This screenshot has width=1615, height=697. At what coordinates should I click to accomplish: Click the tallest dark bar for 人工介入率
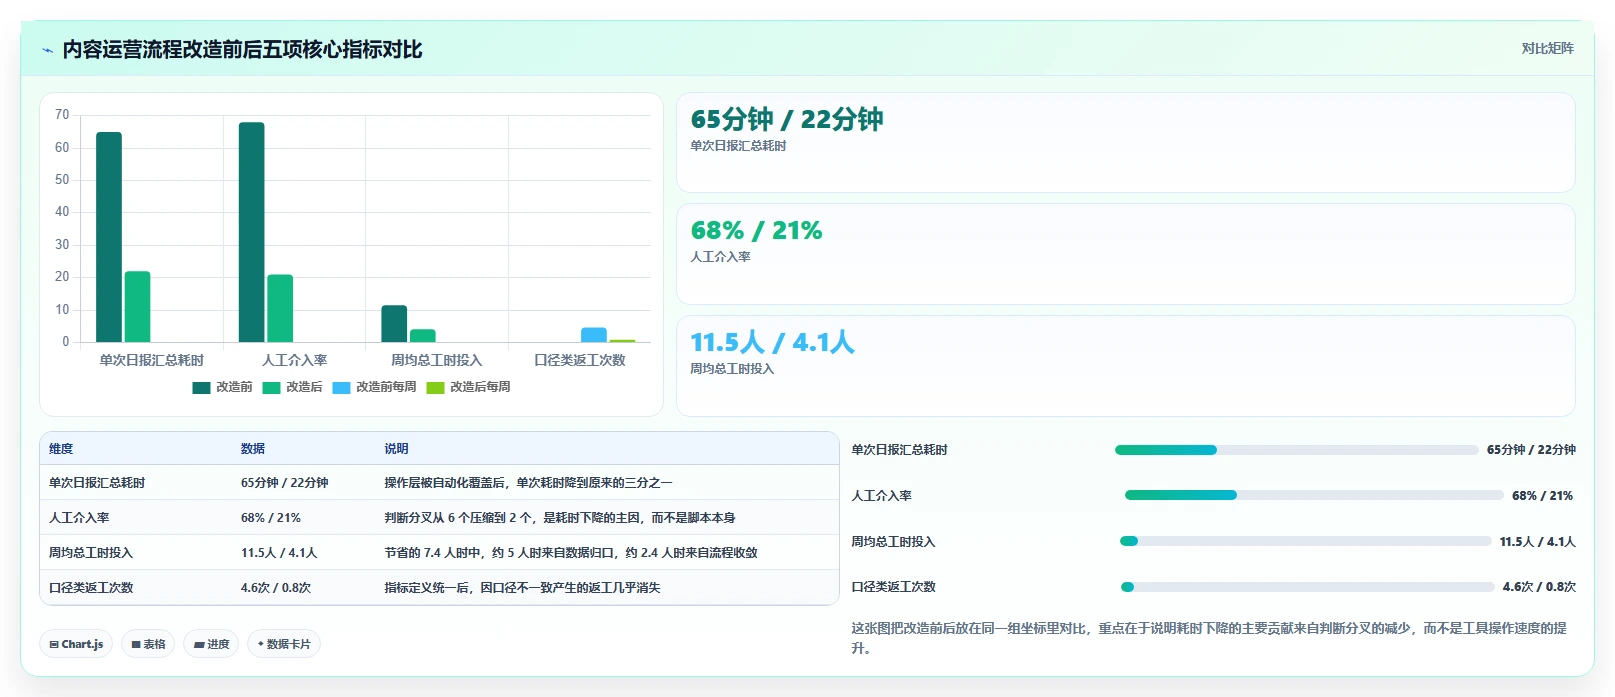click(x=252, y=232)
